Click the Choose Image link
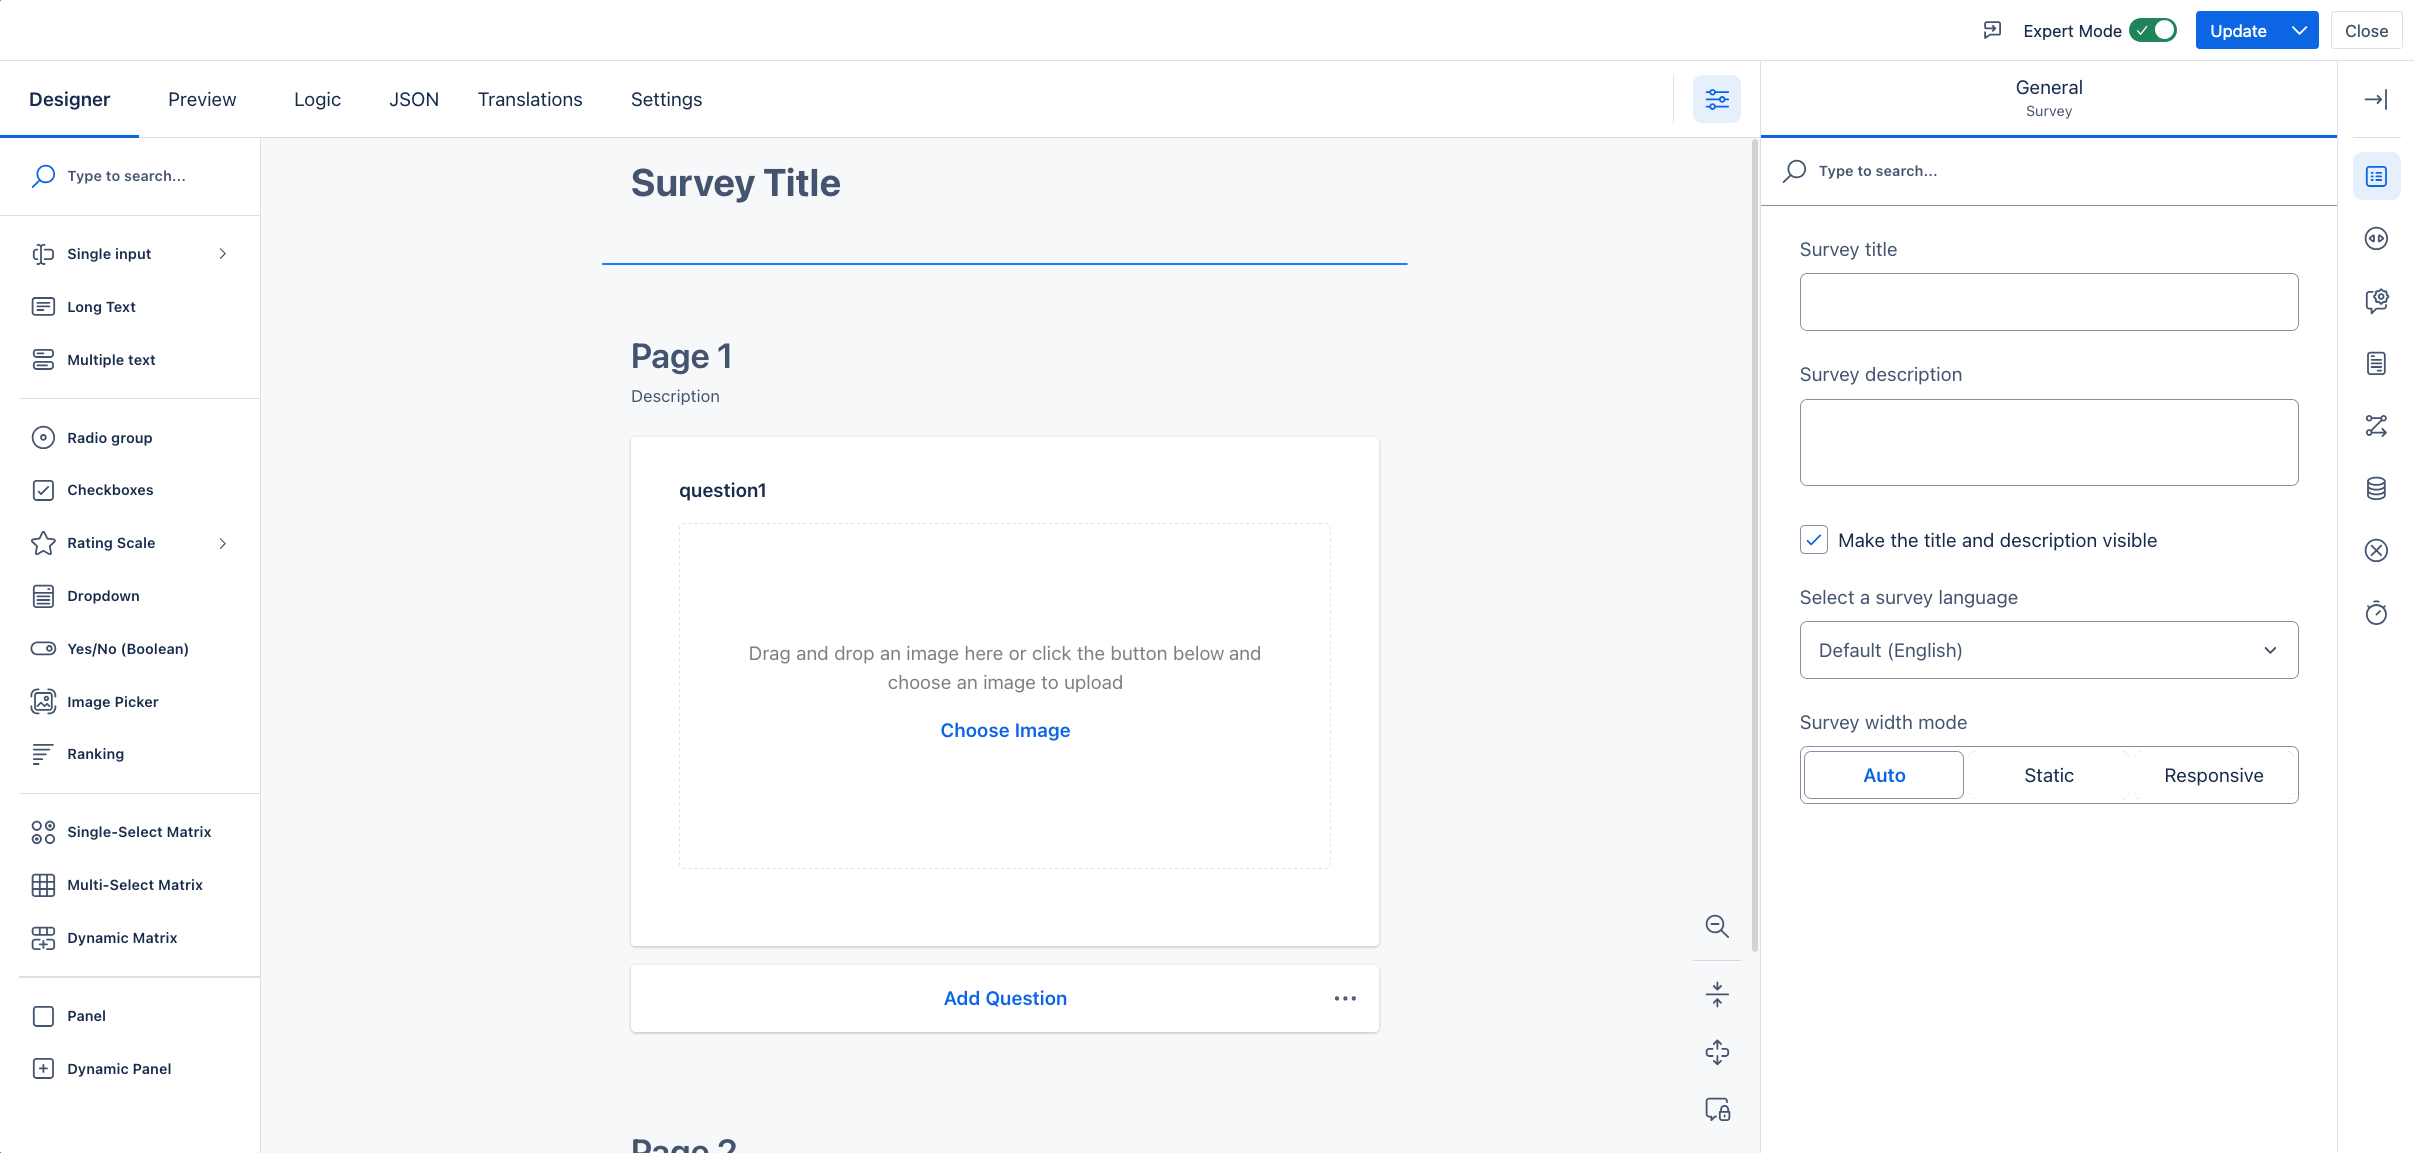 [1004, 730]
